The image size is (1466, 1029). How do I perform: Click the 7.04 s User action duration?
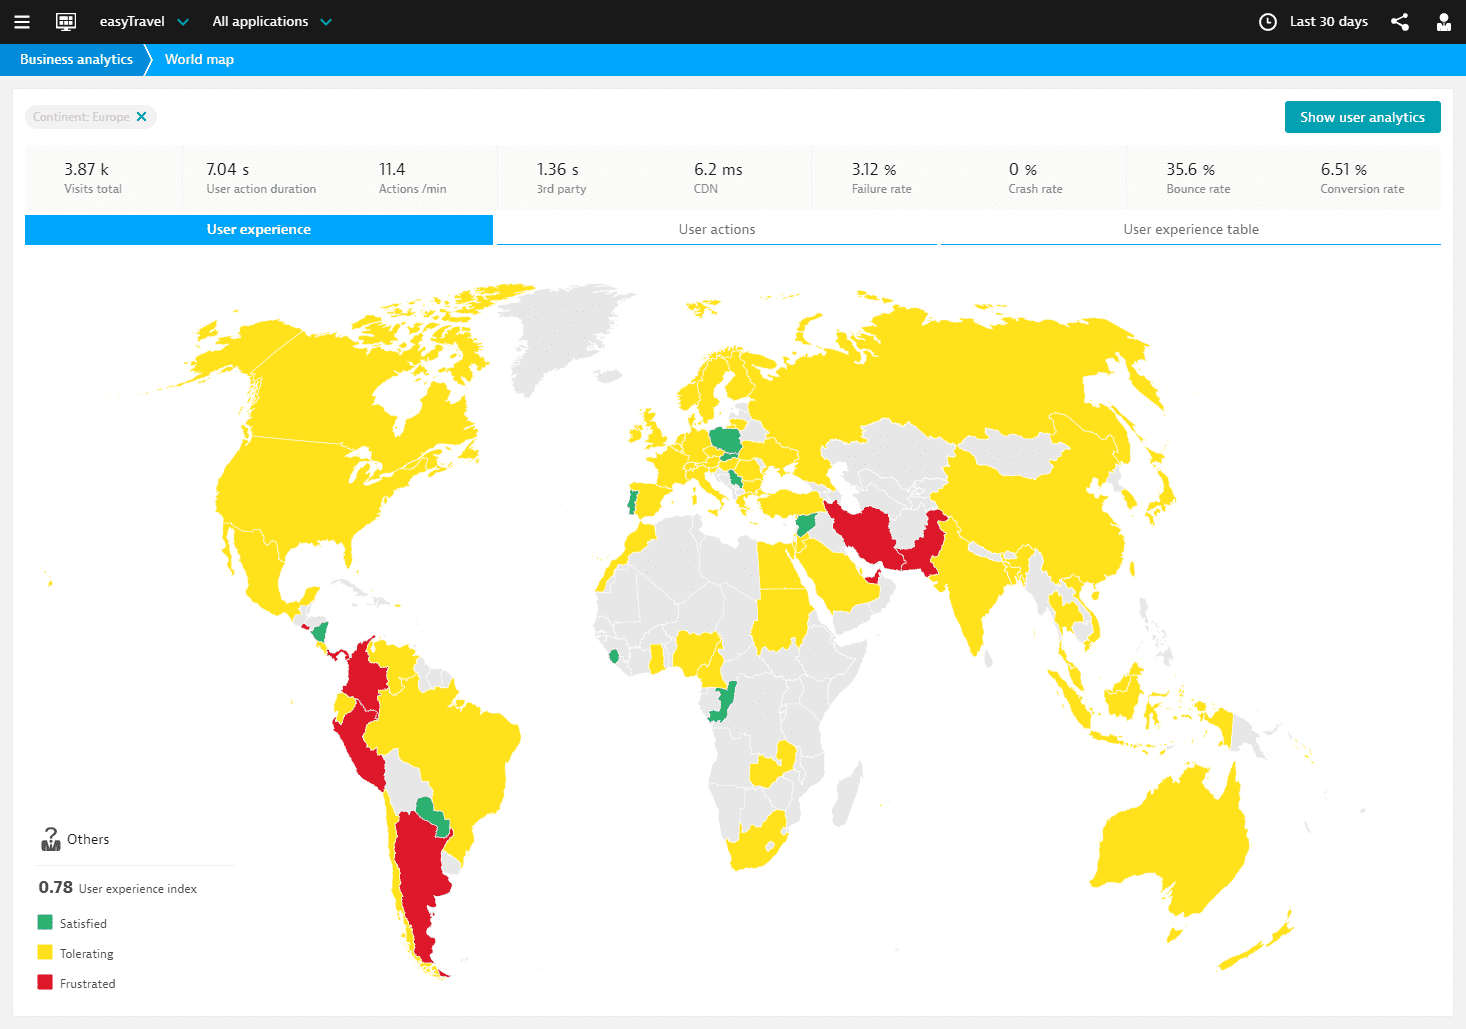[261, 178]
